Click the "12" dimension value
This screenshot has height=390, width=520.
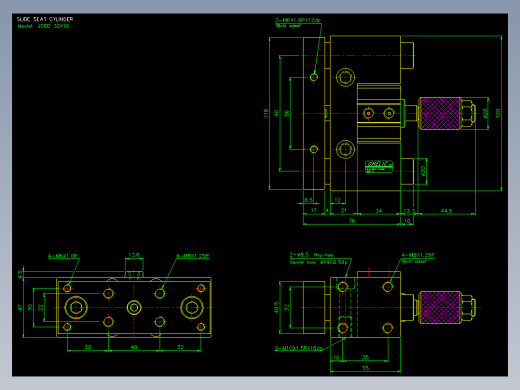[x=337, y=200]
